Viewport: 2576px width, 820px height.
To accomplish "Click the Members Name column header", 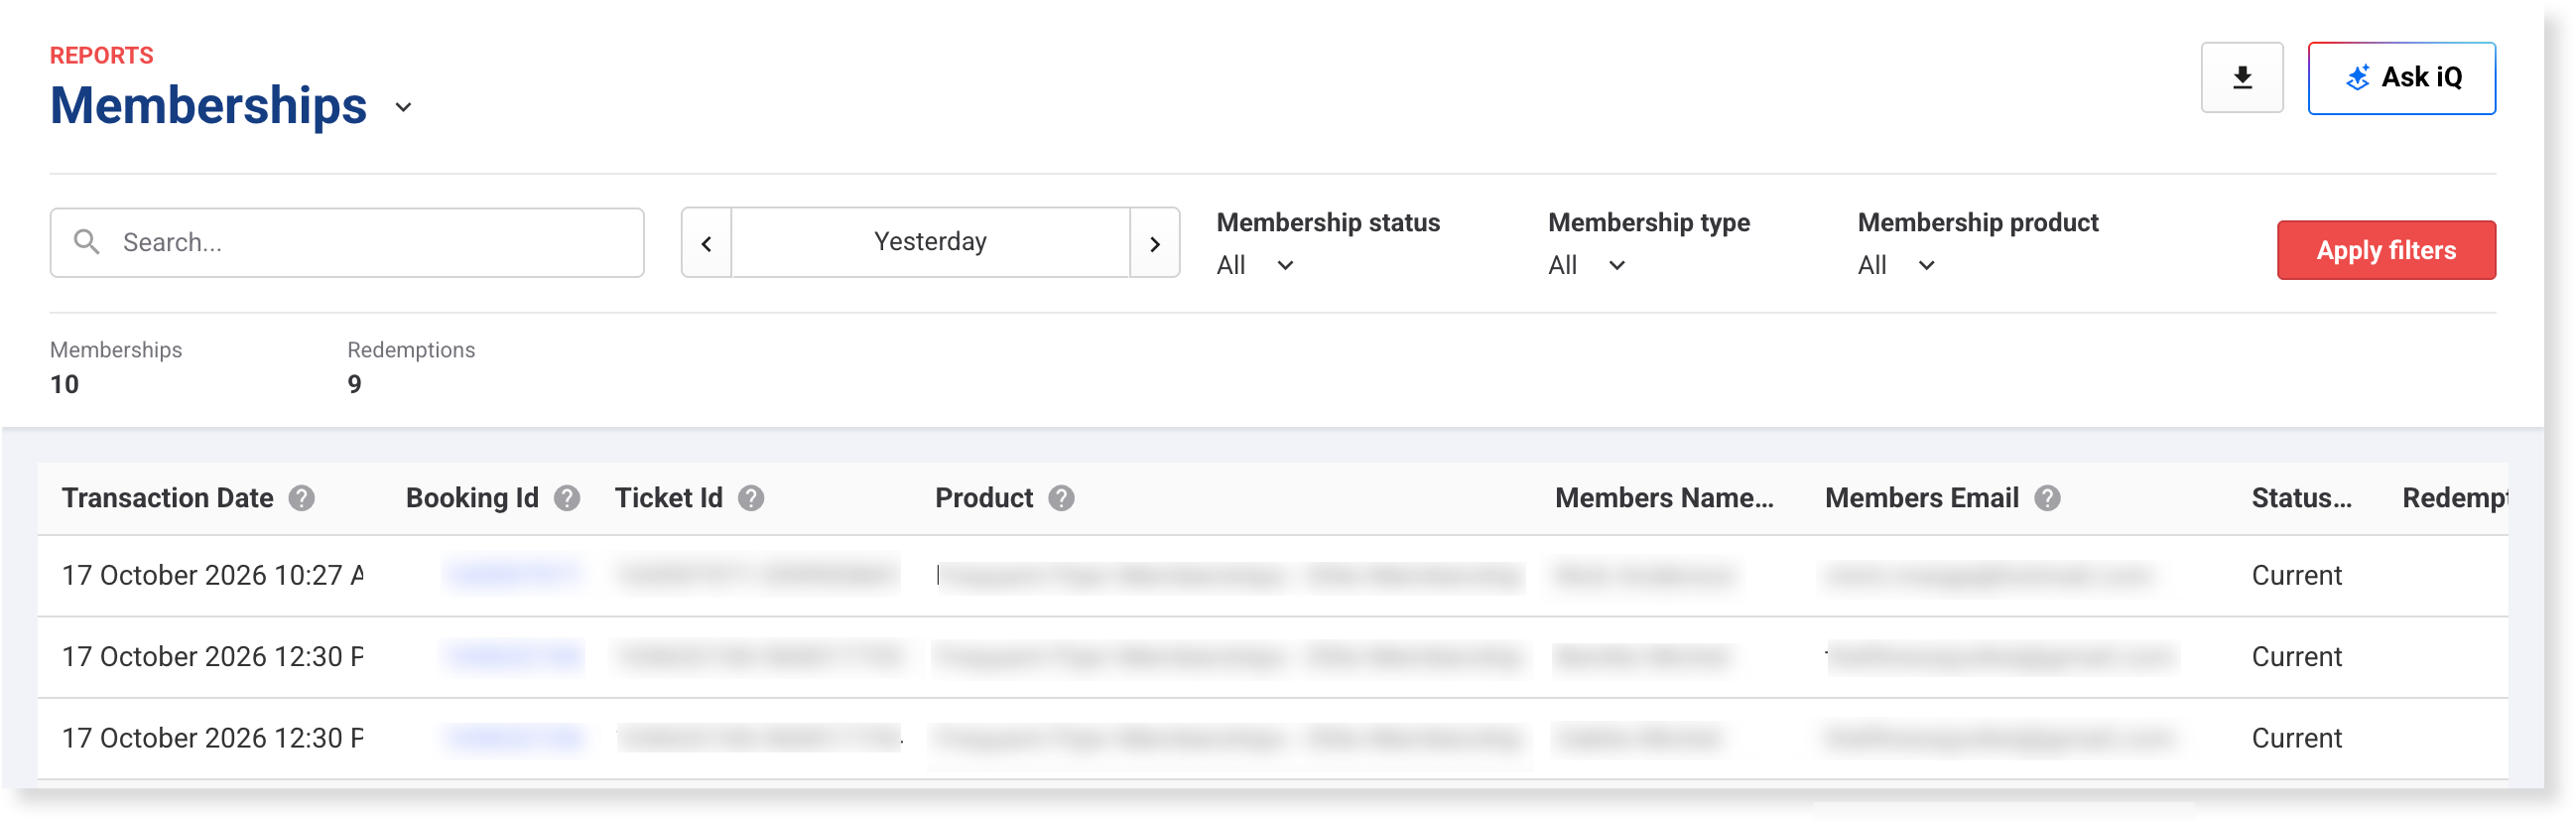I will (x=1664, y=498).
